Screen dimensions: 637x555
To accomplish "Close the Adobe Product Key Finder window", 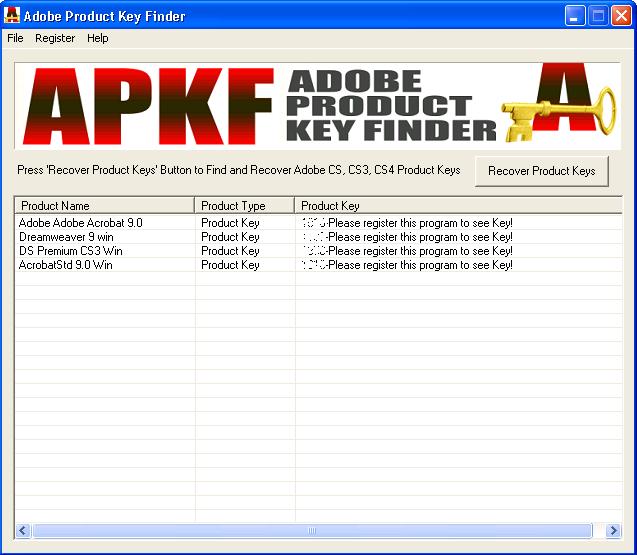I will (621, 16).
